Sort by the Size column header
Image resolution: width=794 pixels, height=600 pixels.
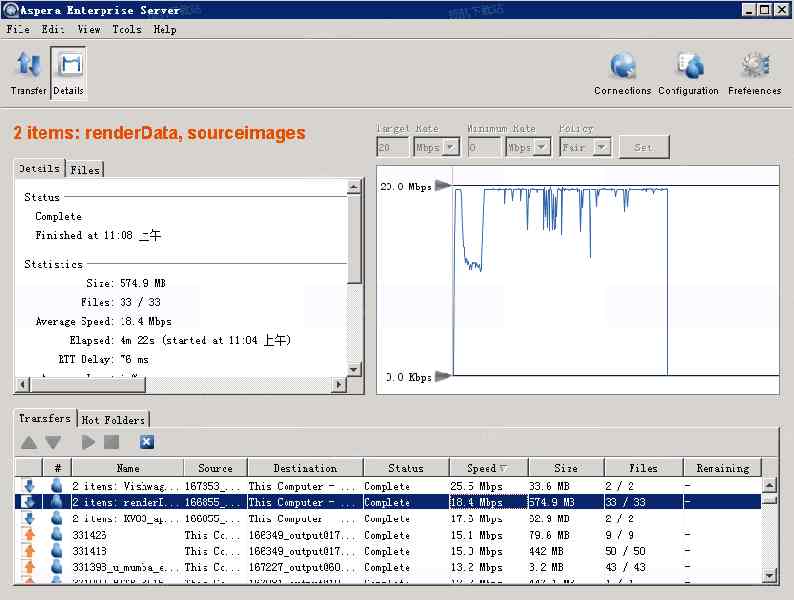coord(566,468)
